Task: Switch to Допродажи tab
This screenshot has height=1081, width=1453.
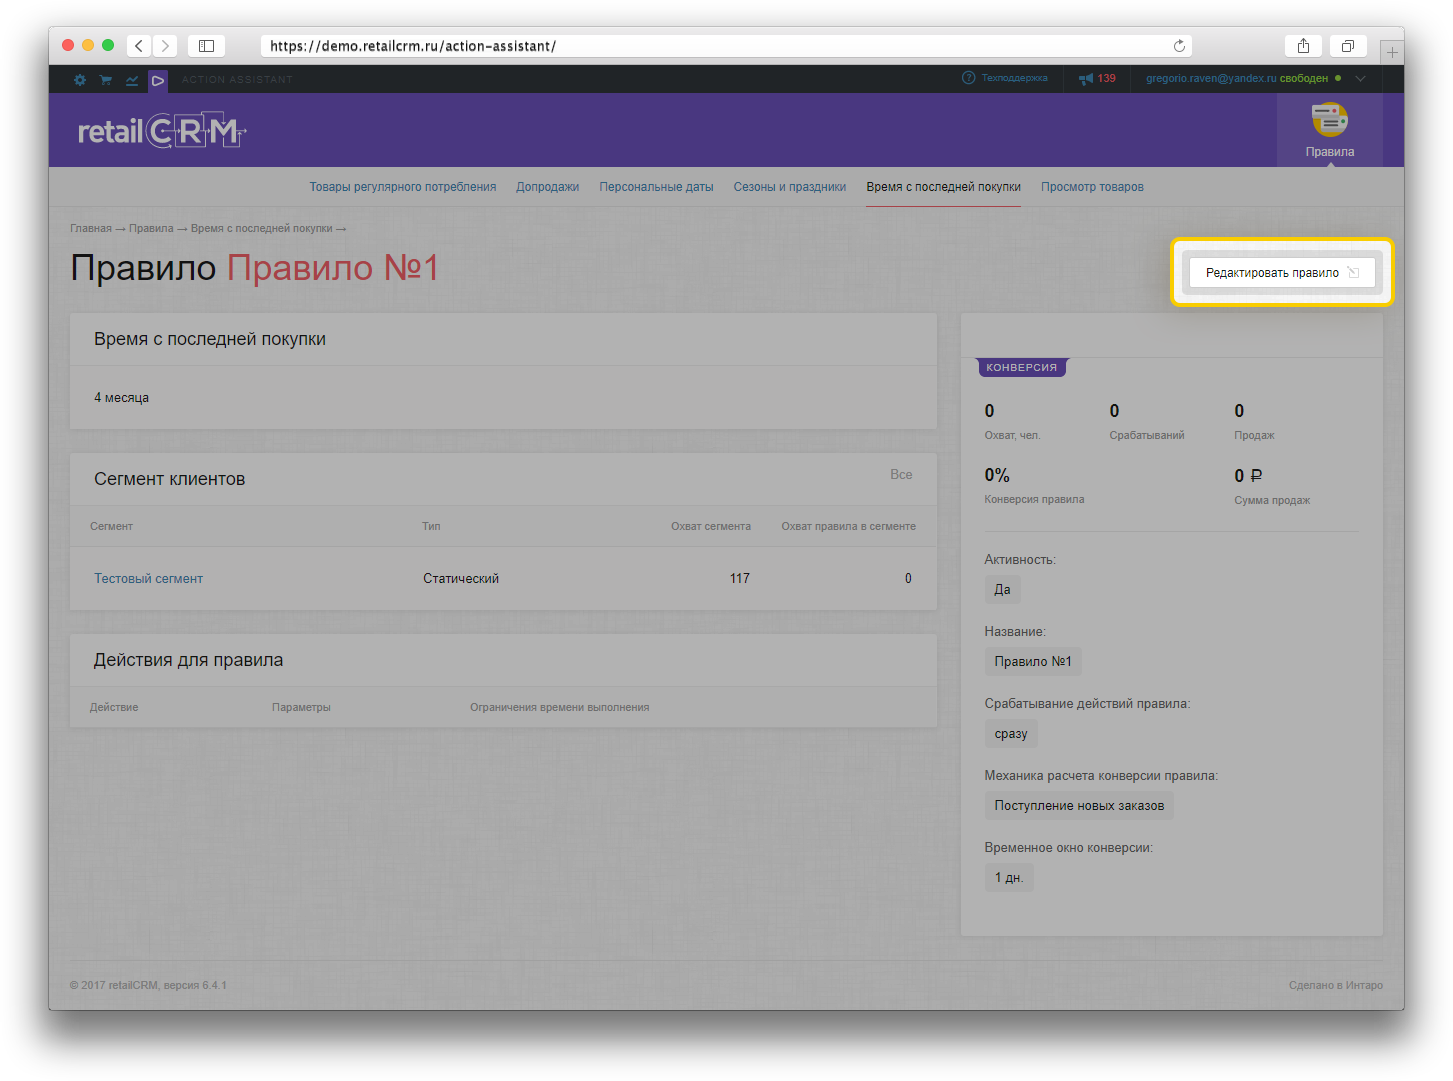Action: 547,187
